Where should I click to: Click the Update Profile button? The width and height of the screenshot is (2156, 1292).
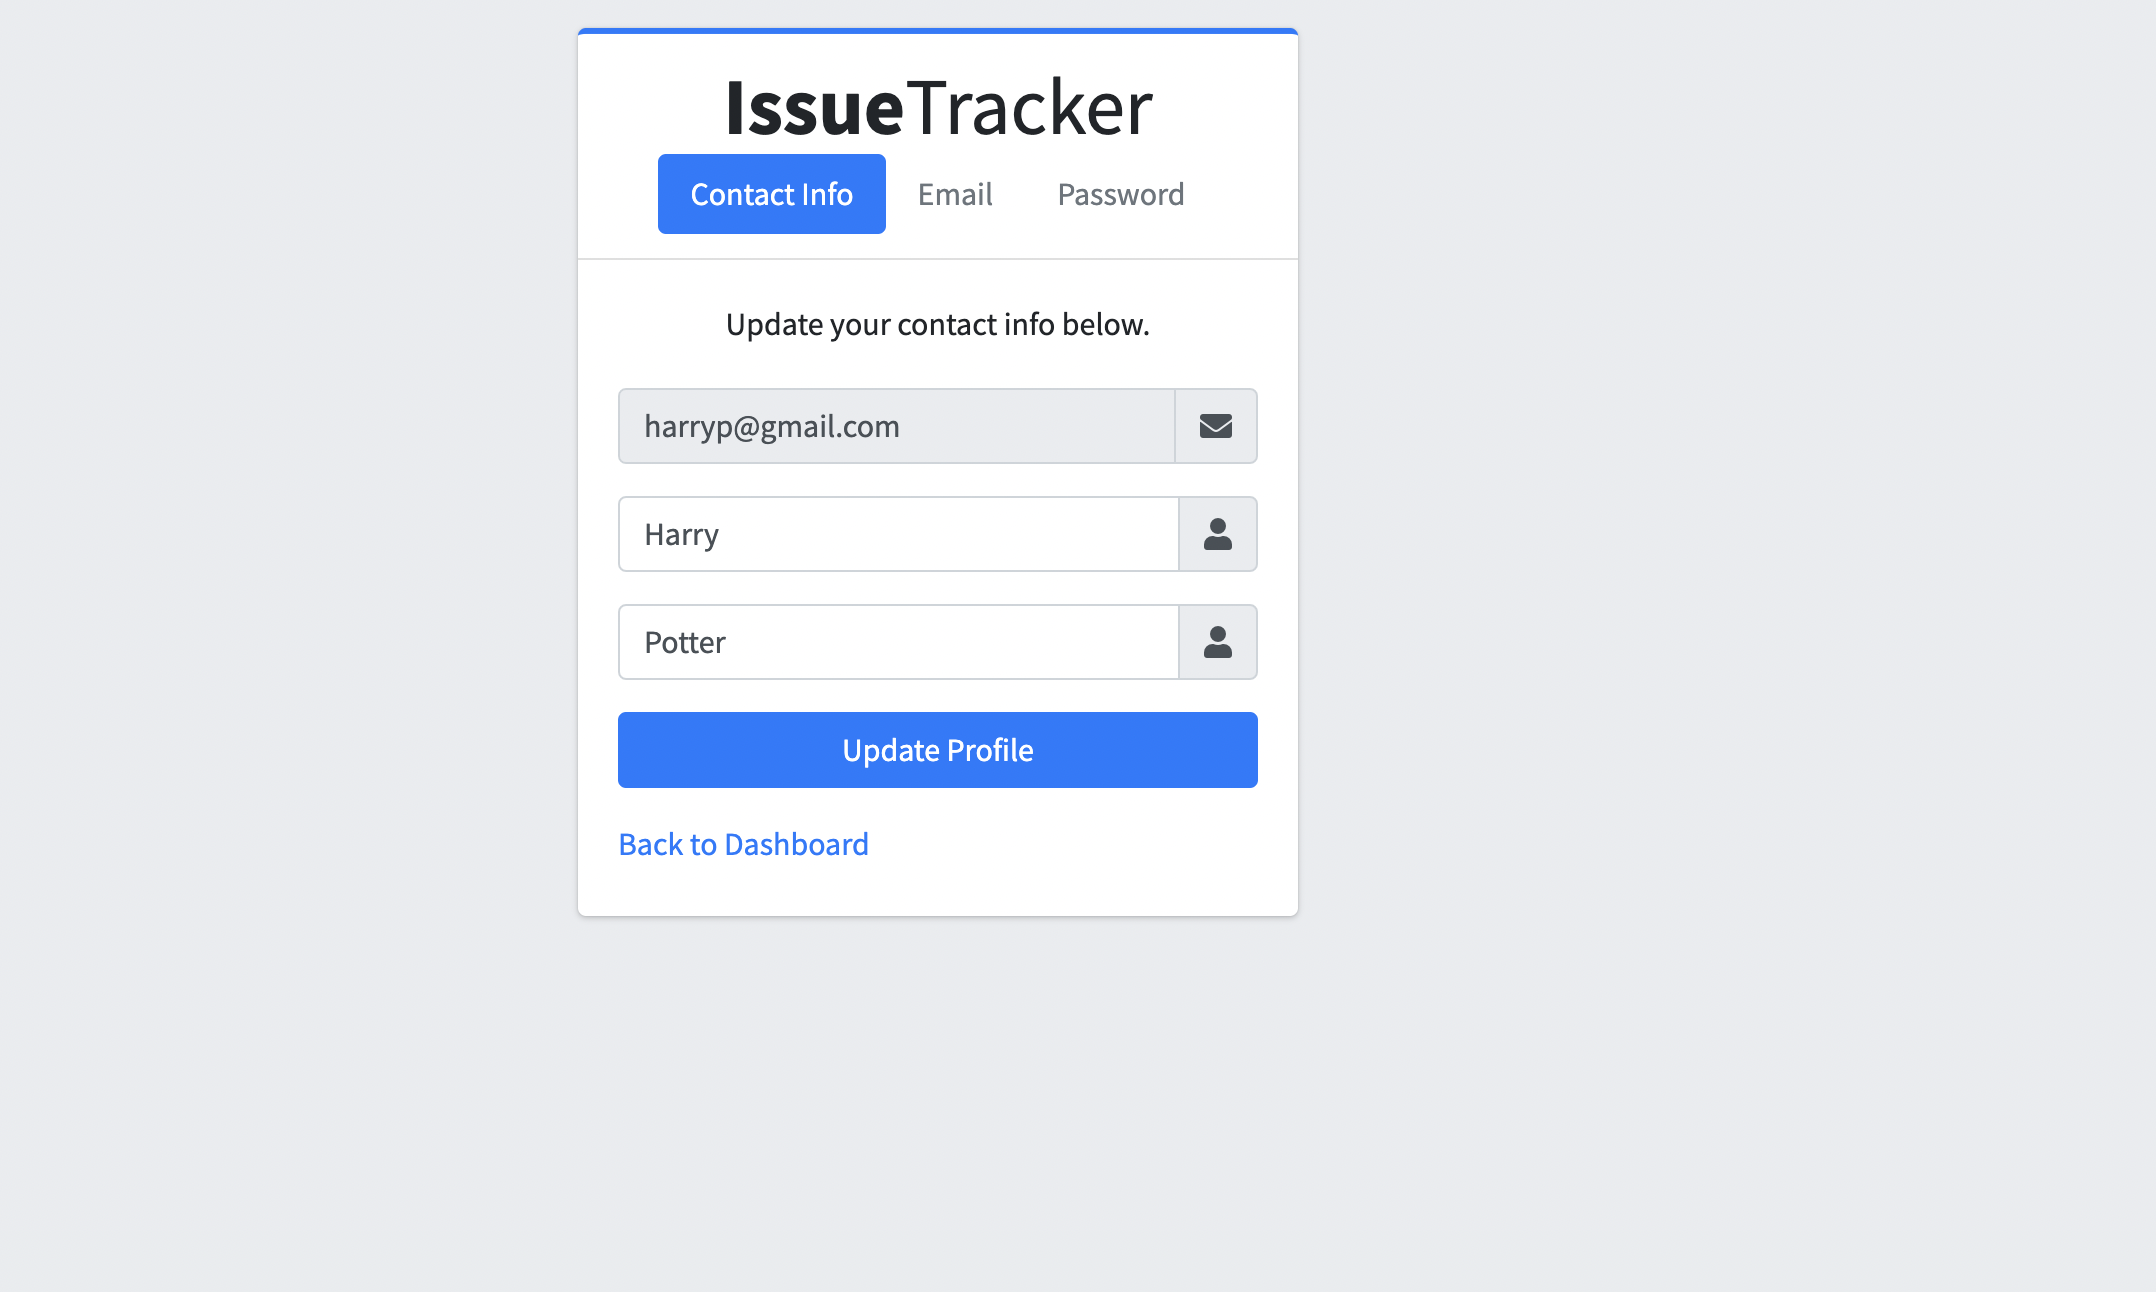pos(938,749)
